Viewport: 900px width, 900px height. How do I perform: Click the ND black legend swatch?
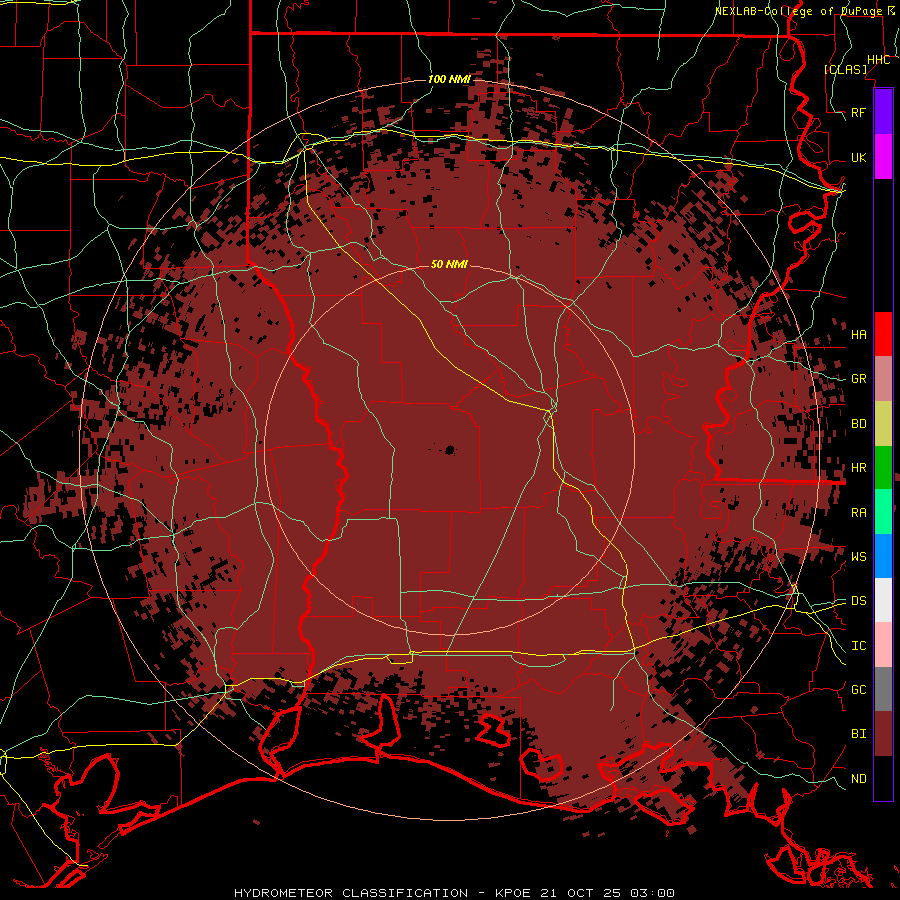pos(883,778)
